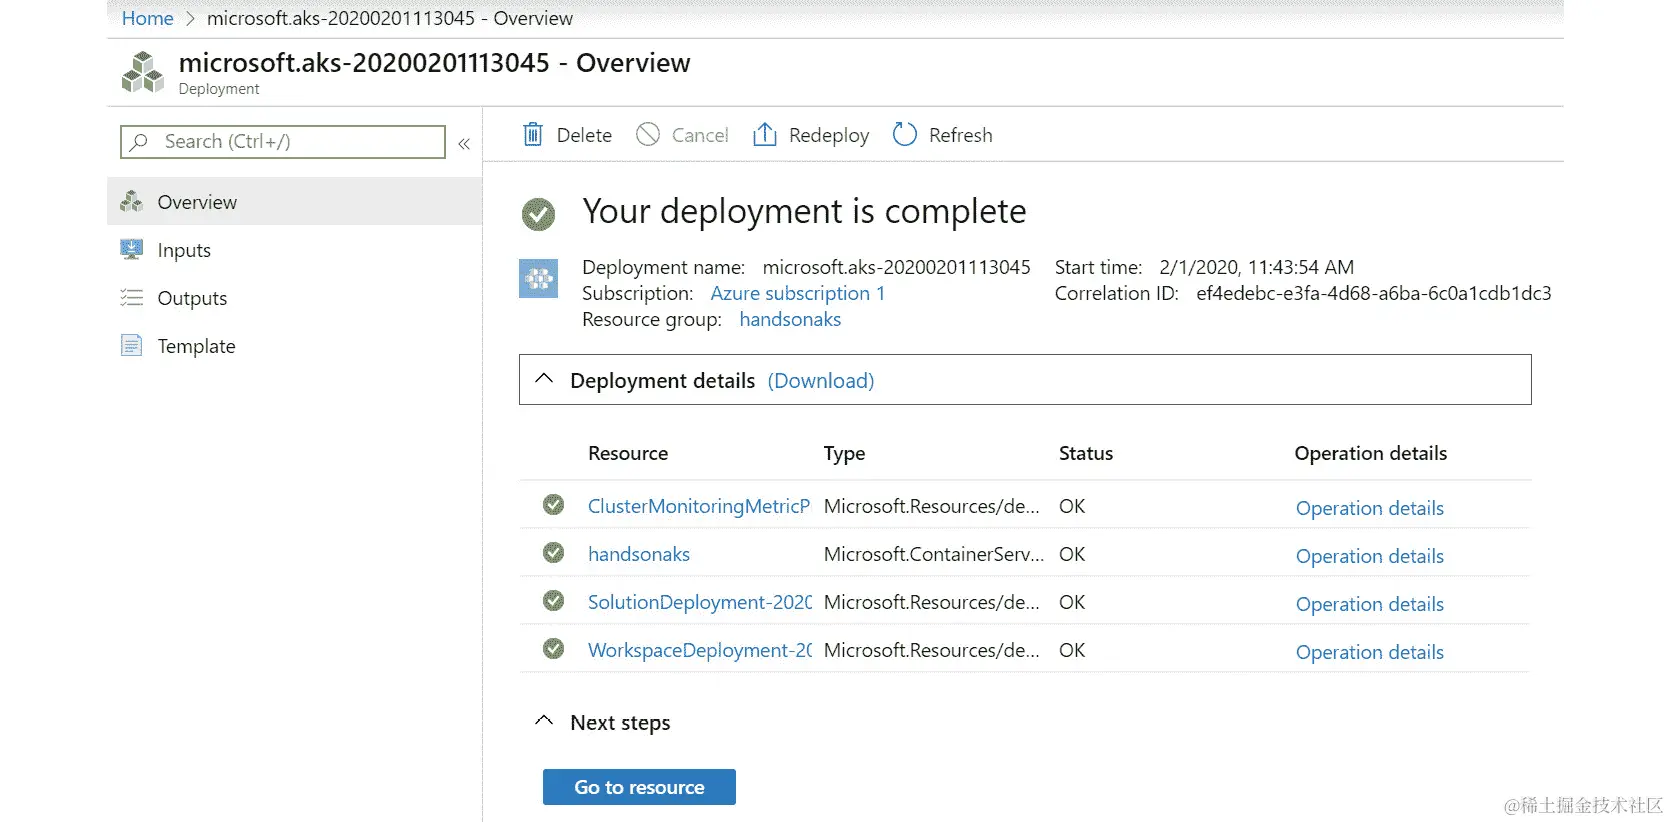Image resolution: width=1670 pixels, height=822 pixels.
Task: Click the green checkmark beside deployment complete
Action: 539,213
